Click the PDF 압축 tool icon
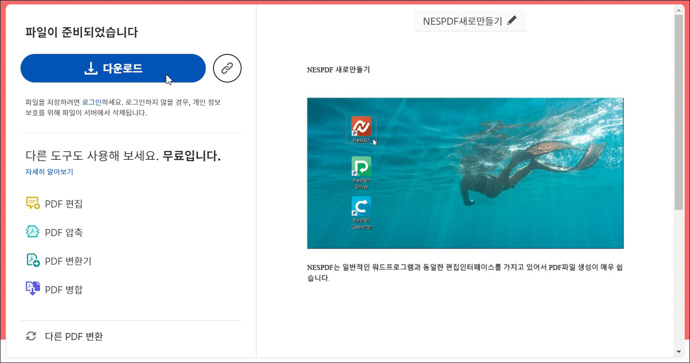Image resolution: width=690 pixels, height=363 pixels. click(x=33, y=232)
